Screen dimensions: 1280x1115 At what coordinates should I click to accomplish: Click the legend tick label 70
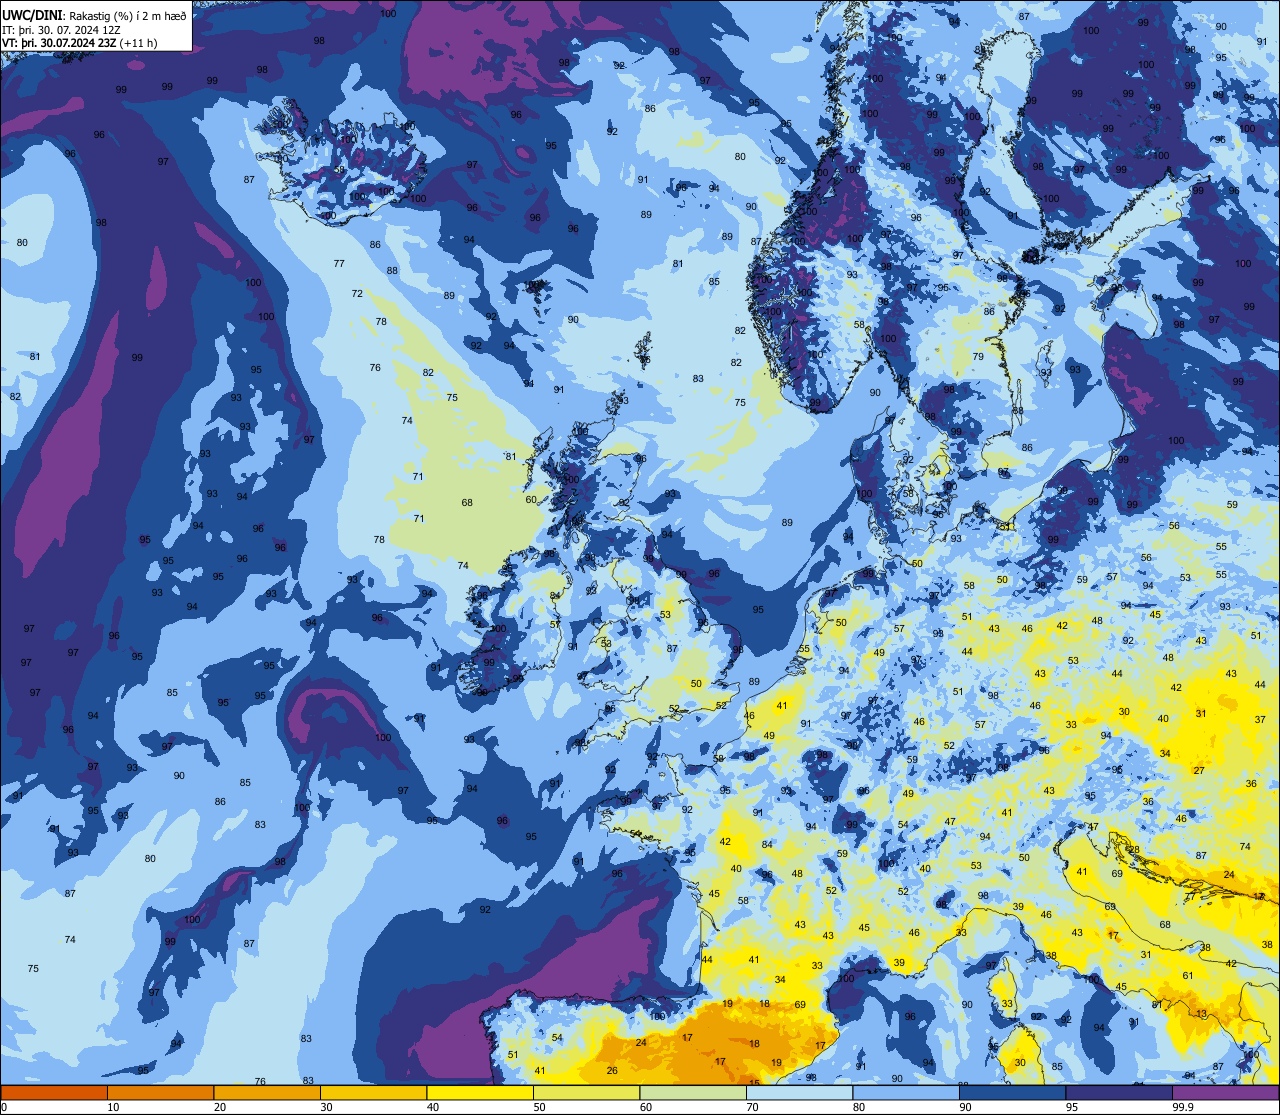(752, 1107)
